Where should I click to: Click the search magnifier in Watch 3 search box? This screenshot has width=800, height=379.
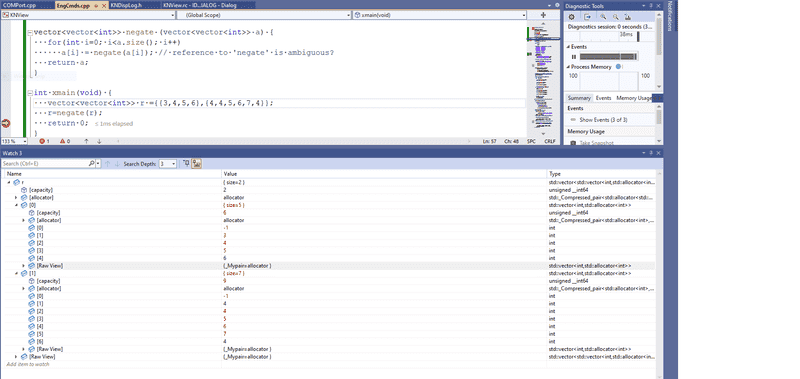click(x=91, y=164)
